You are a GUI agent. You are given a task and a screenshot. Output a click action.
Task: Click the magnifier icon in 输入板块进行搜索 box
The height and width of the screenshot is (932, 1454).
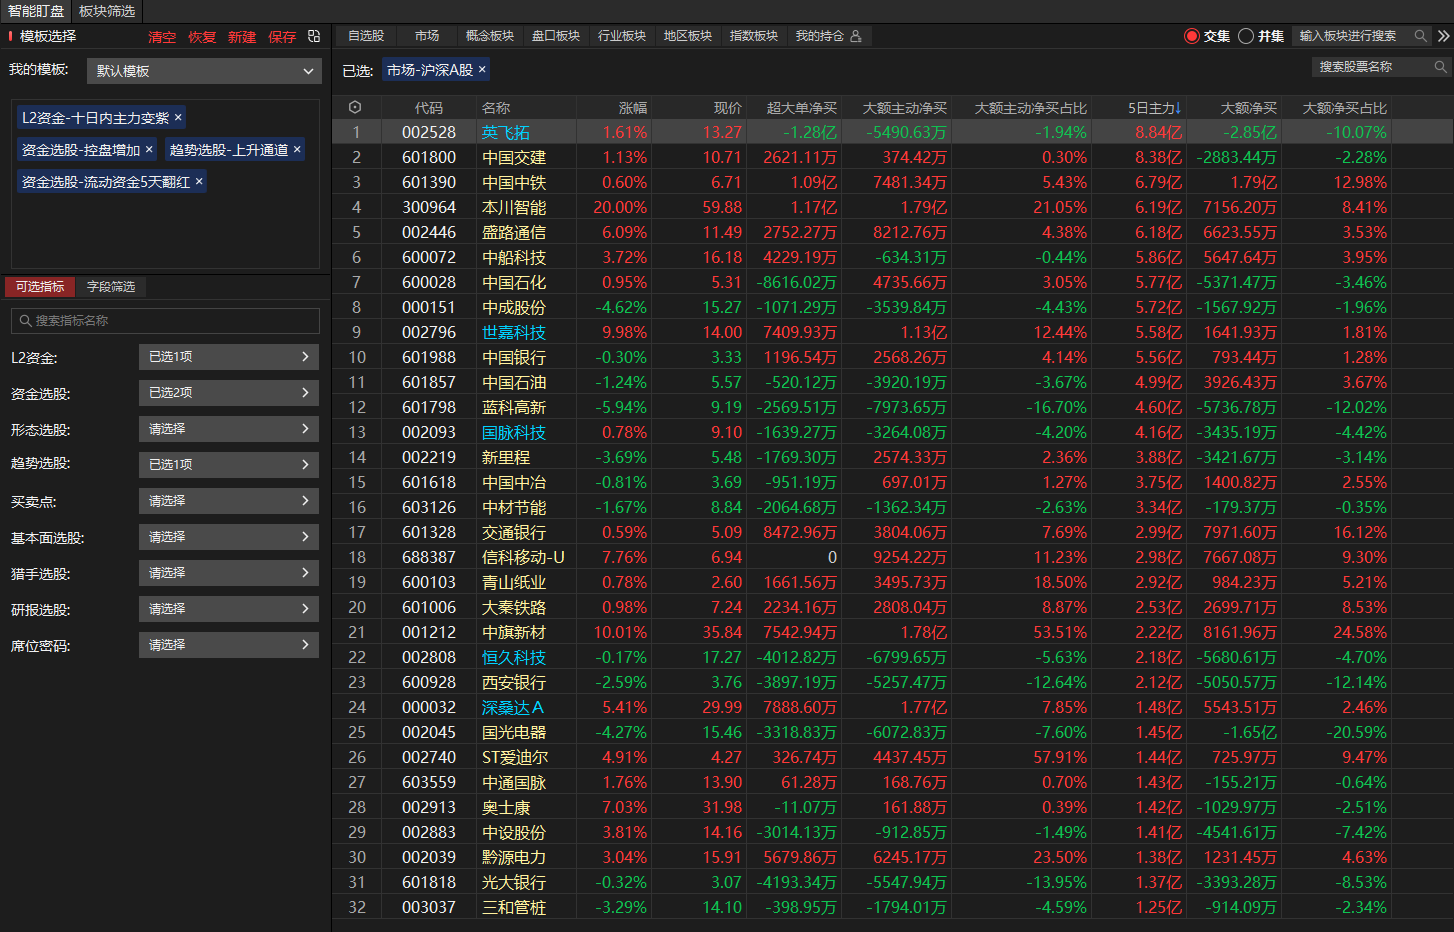click(1420, 36)
